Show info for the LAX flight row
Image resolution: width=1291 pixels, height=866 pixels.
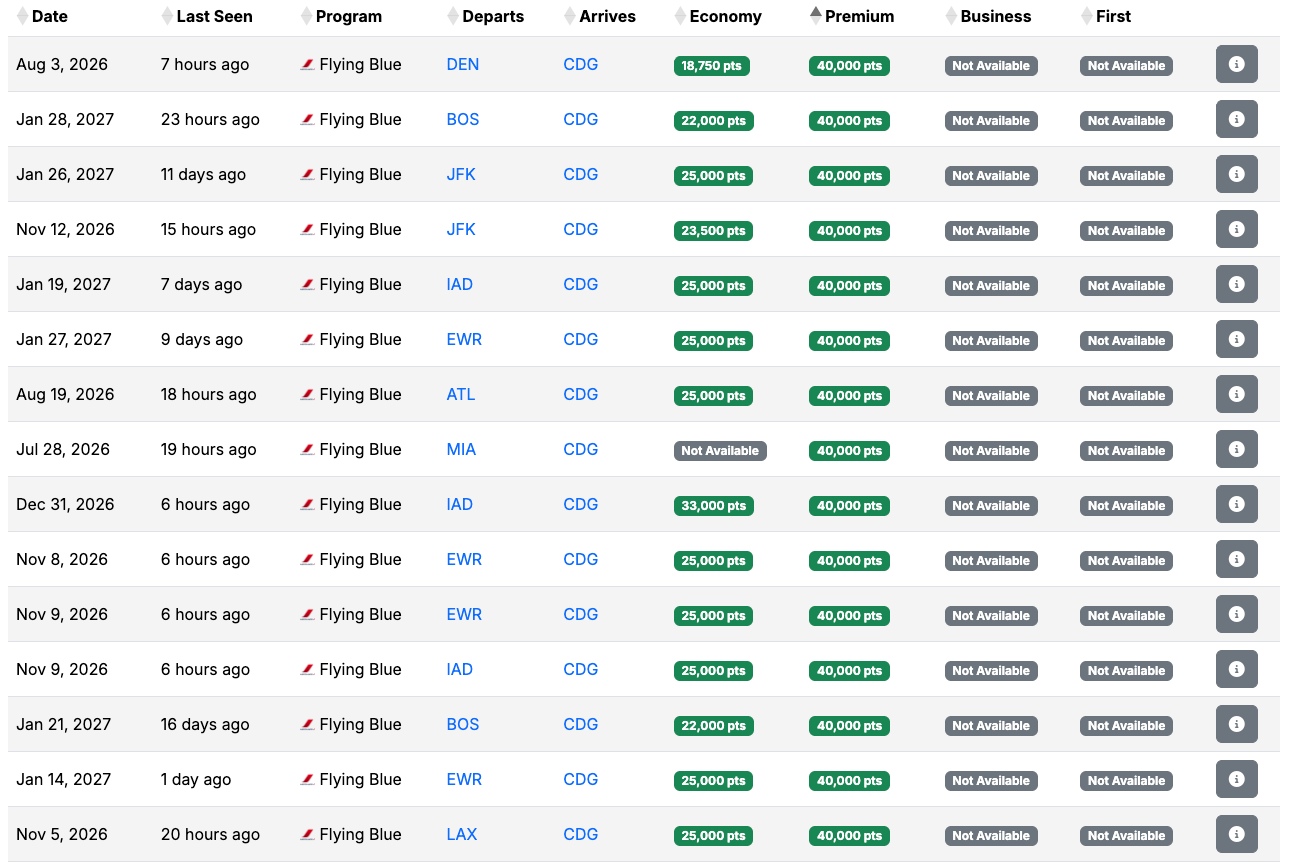pos(1236,834)
